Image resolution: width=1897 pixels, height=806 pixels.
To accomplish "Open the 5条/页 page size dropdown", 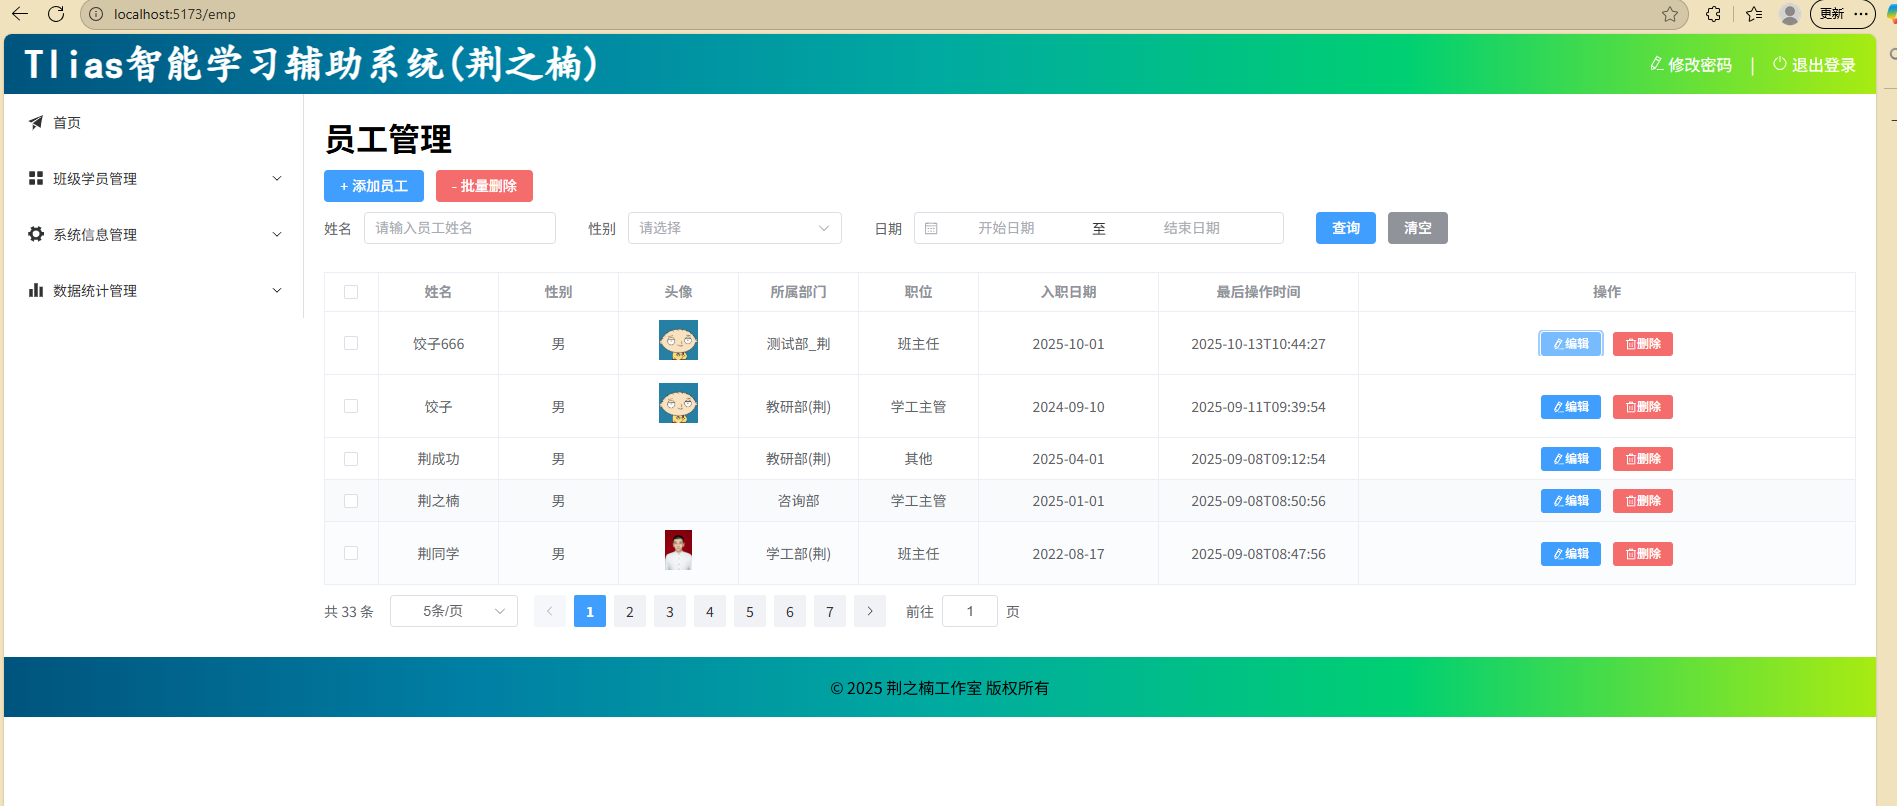I will click(454, 611).
